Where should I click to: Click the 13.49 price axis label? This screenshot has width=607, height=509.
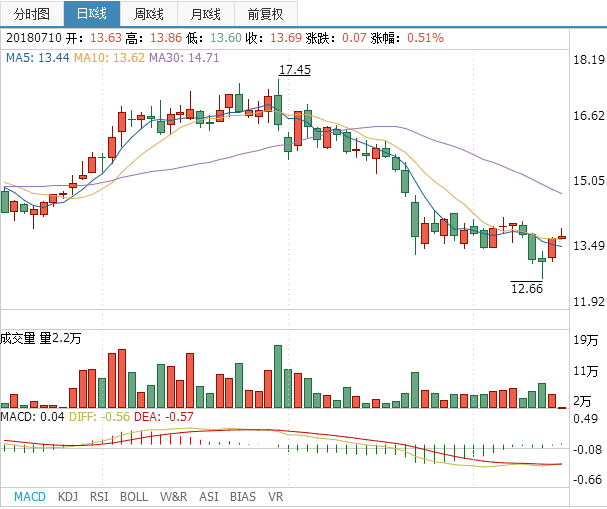point(589,245)
